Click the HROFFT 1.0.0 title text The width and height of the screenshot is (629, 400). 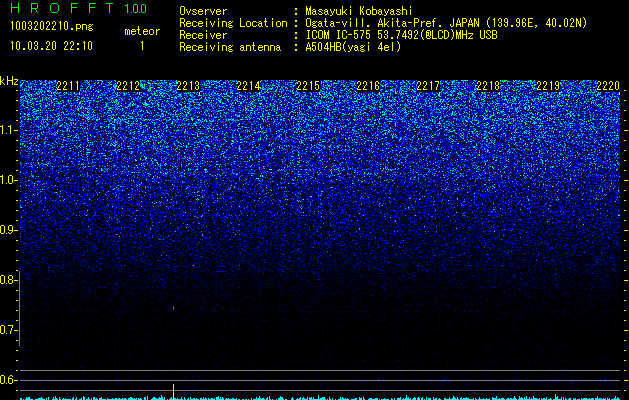pos(78,8)
